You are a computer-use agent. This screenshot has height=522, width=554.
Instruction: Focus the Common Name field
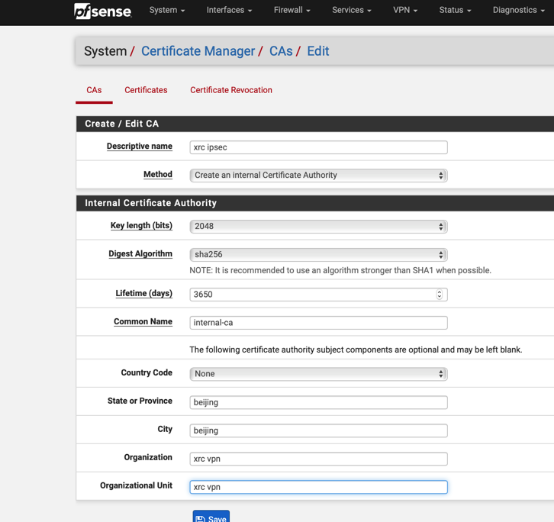click(x=319, y=323)
